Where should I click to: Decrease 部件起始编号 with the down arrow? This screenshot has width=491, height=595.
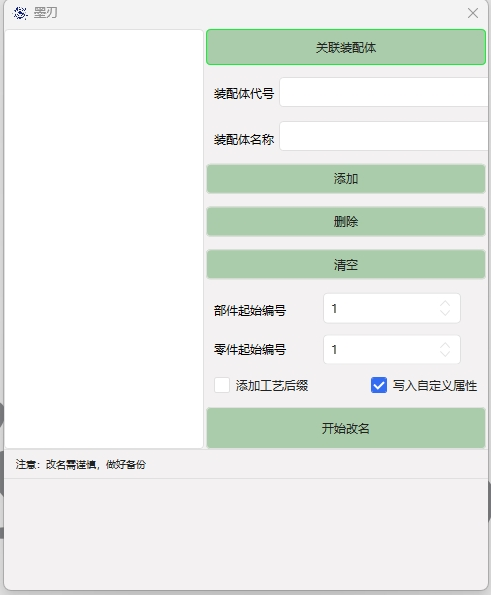[x=445, y=312]
